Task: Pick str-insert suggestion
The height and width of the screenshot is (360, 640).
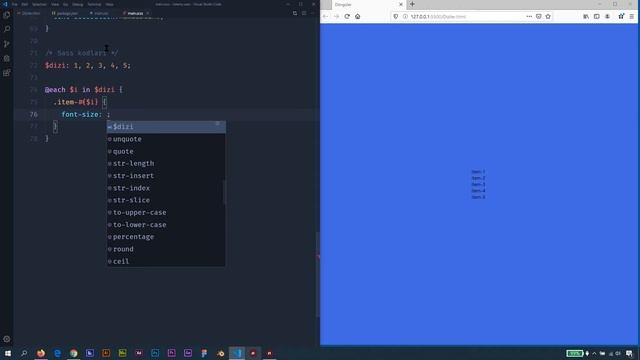Action: (x=166, y=176)
